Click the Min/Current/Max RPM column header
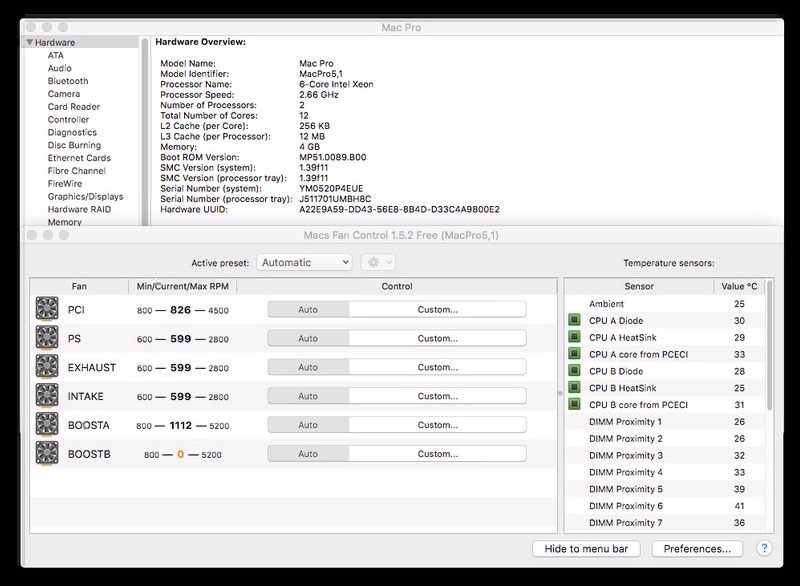Screen dimensions: 800x586 click(183, 286)
